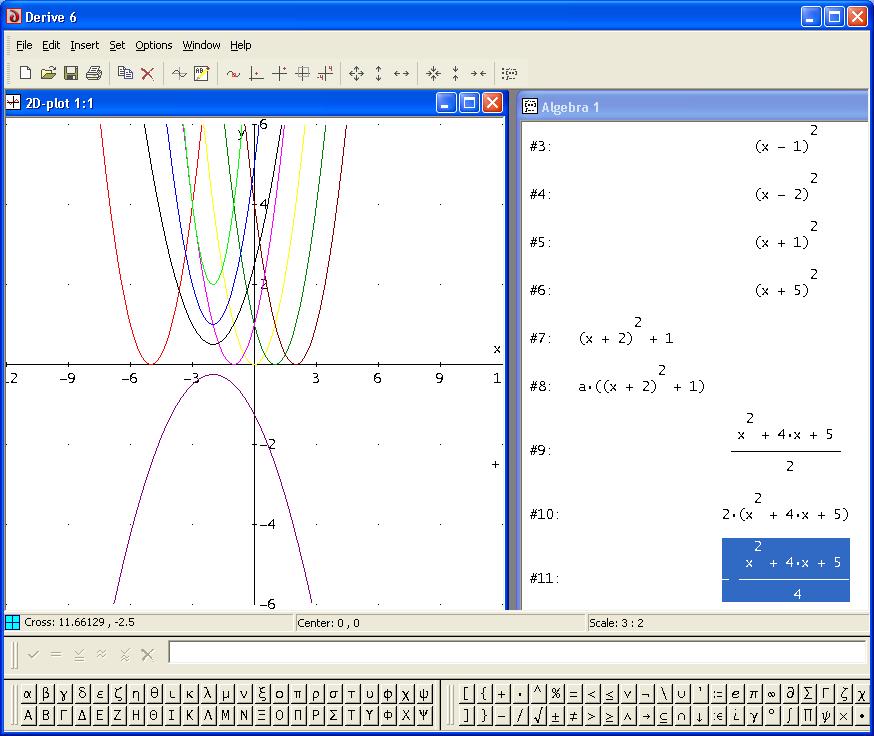874x736 pixels.
Task: Click the dashed-rectangle plot range icon
Action: coord(510,73)
